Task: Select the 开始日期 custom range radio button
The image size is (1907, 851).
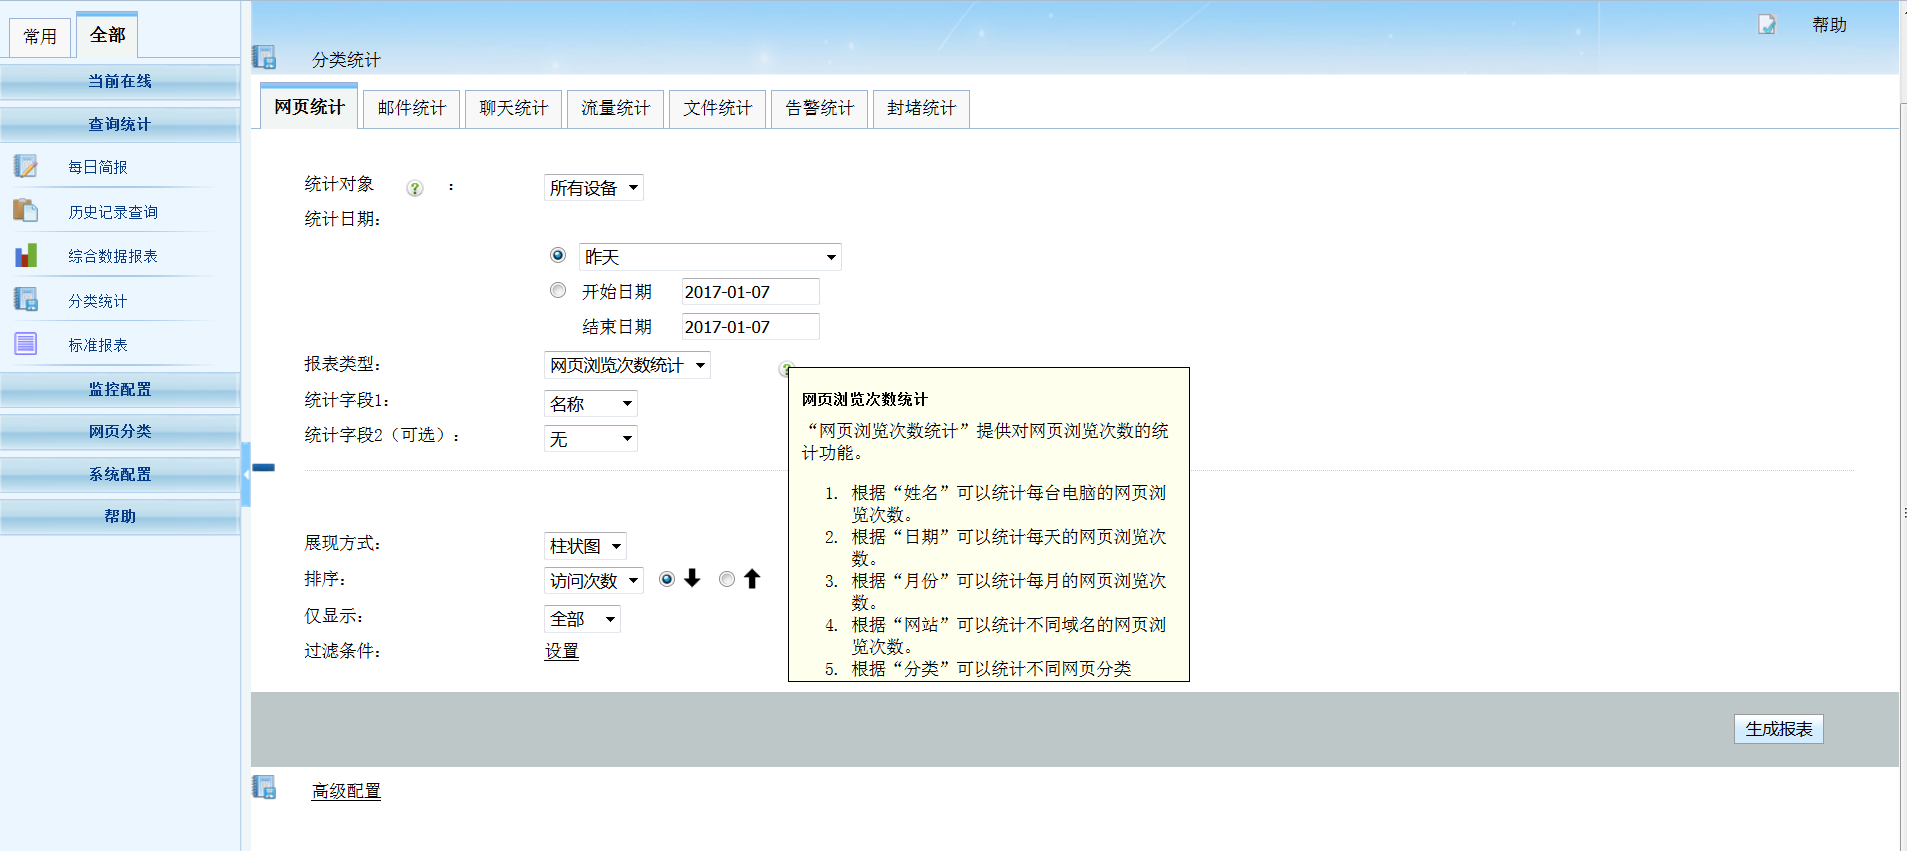Action: [x=558, y=291]
